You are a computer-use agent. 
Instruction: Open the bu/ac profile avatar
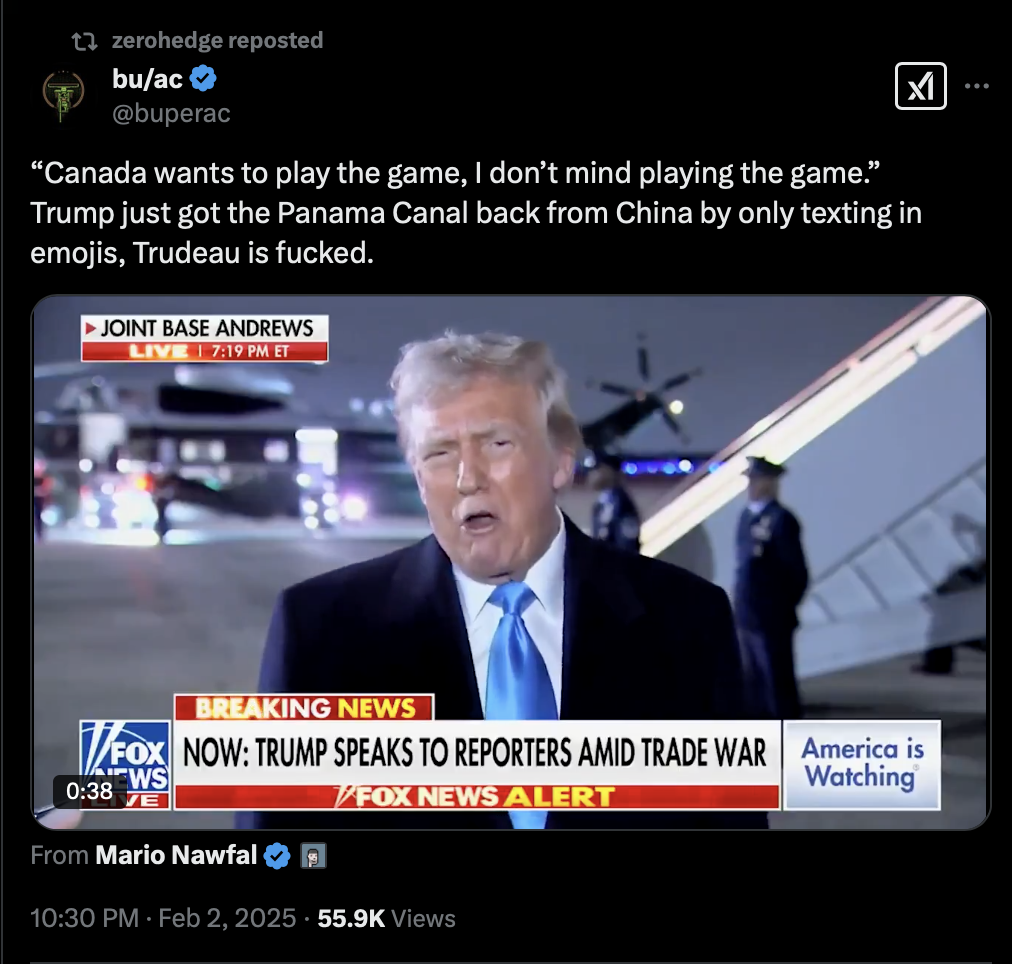(x=63, y=94)
